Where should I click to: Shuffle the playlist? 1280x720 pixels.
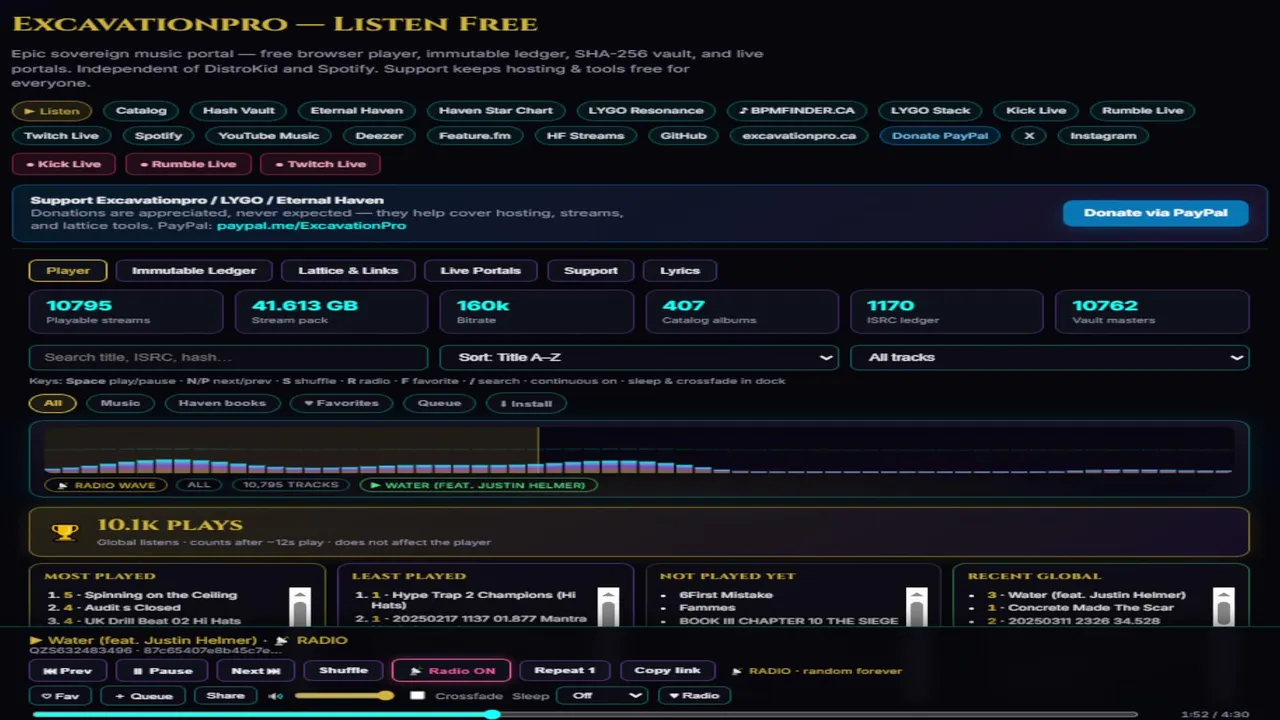pyautogui.click(x=343, y=671)
